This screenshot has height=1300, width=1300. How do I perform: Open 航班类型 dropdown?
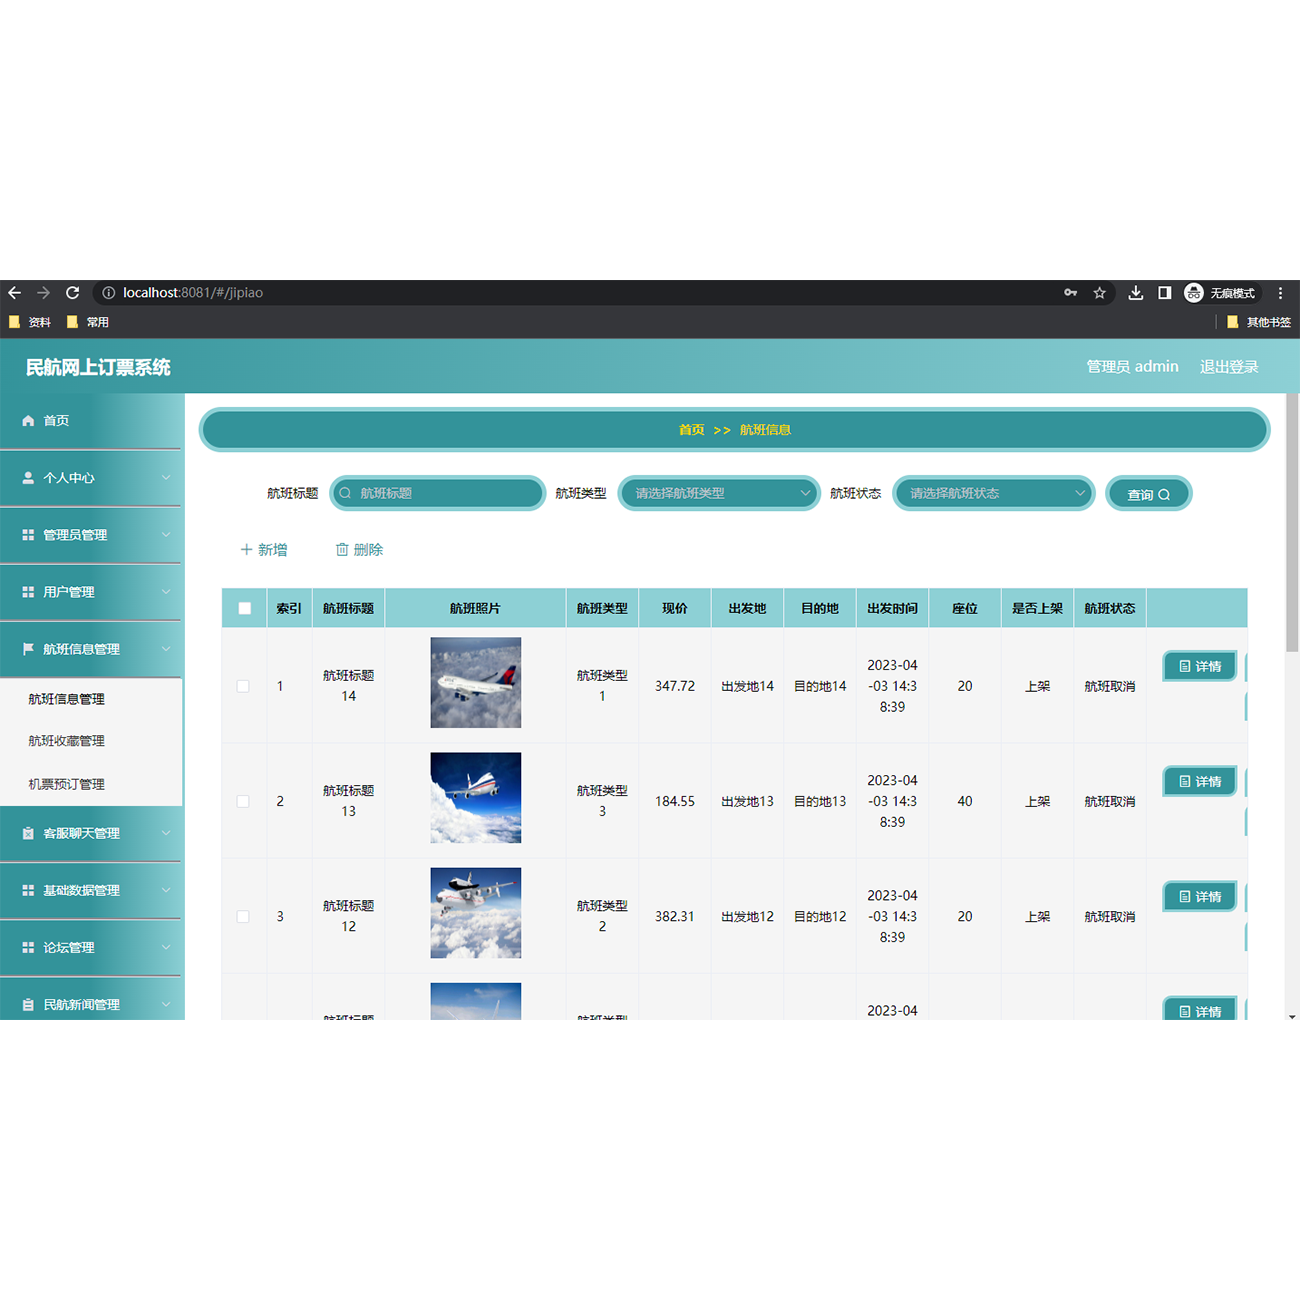tap(719, 493)
